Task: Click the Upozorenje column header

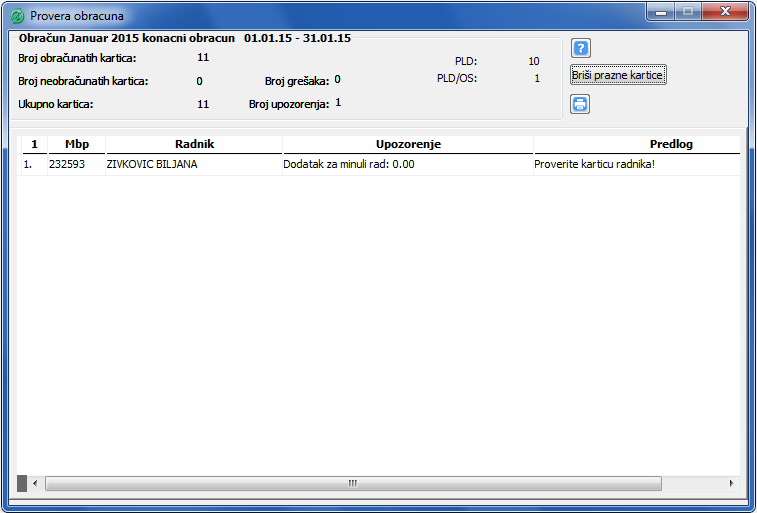Action: tap(408, 144)
